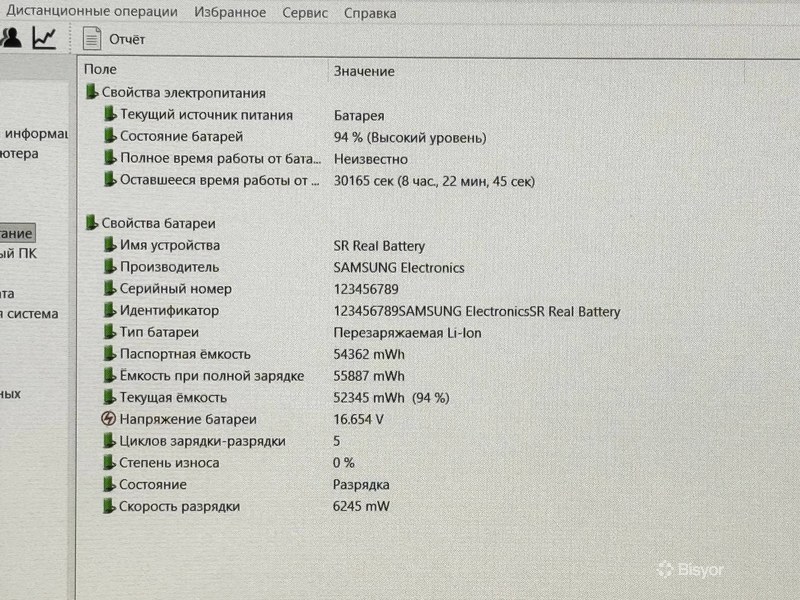Click the value 52345 mWh (94 %)

(x=391, y=398)
